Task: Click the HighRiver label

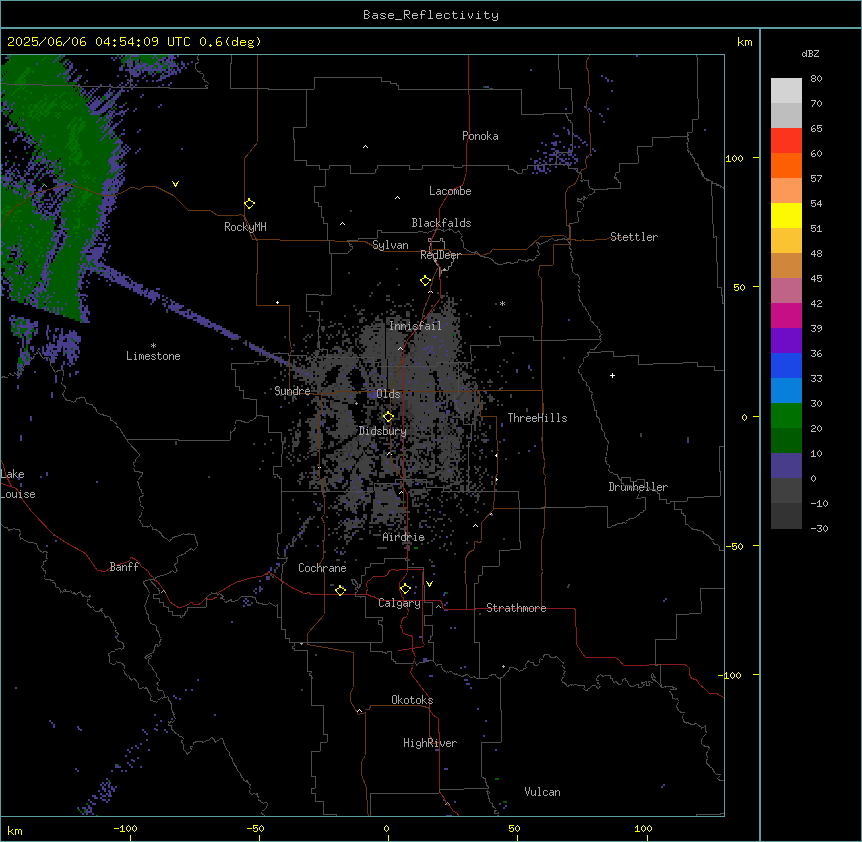Action: 430,743
